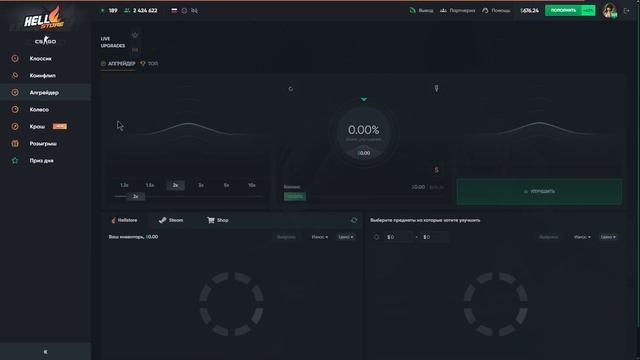Click the round icon before the price inputs
The width and height of the screenshot is (640, 360).
pyautogui.click(x=376, y=237)
